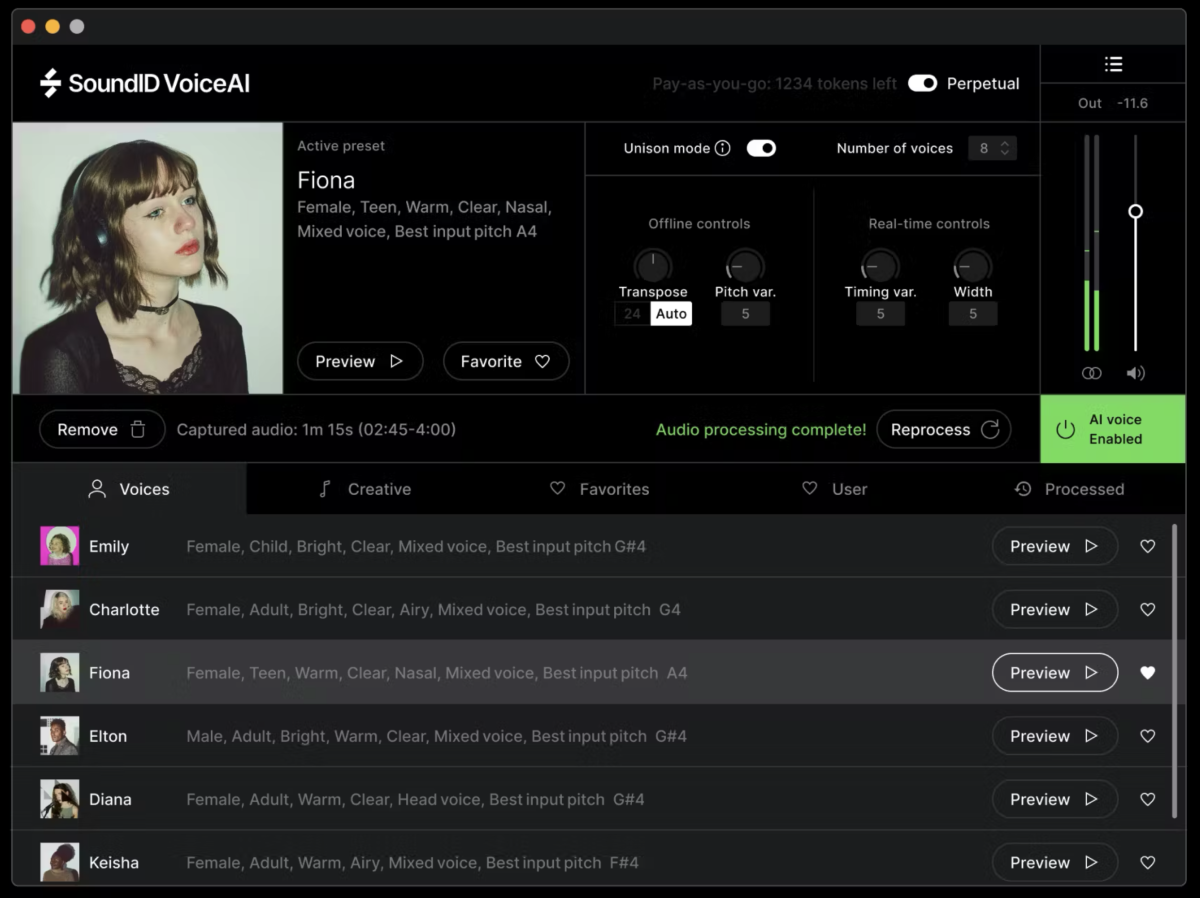The height and width of the screenshot is (898, 1200).
Task: Click the Transpose value field 24
Action: click(632, 314)
